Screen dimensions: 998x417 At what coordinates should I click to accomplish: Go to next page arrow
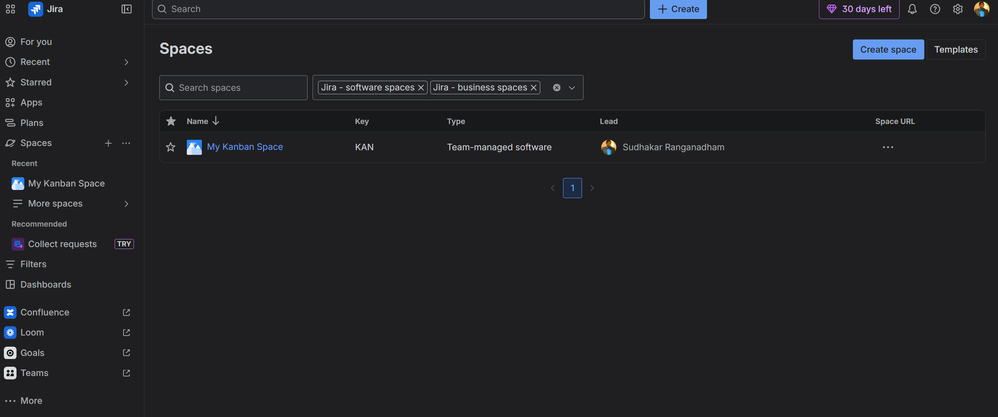click(592, 188)
